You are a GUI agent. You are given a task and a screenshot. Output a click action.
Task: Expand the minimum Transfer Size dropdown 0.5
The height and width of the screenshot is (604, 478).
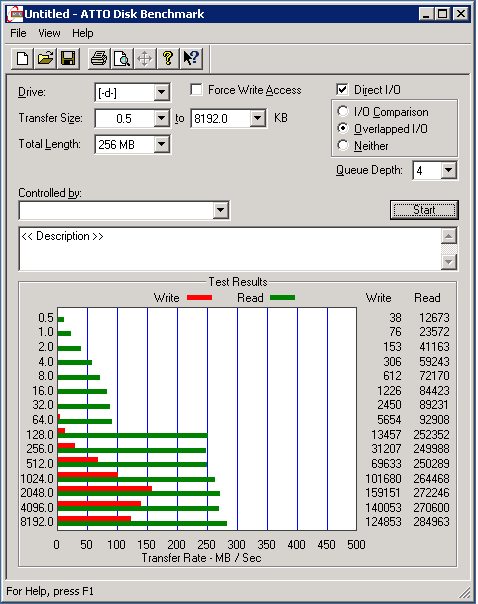(161, 118)
